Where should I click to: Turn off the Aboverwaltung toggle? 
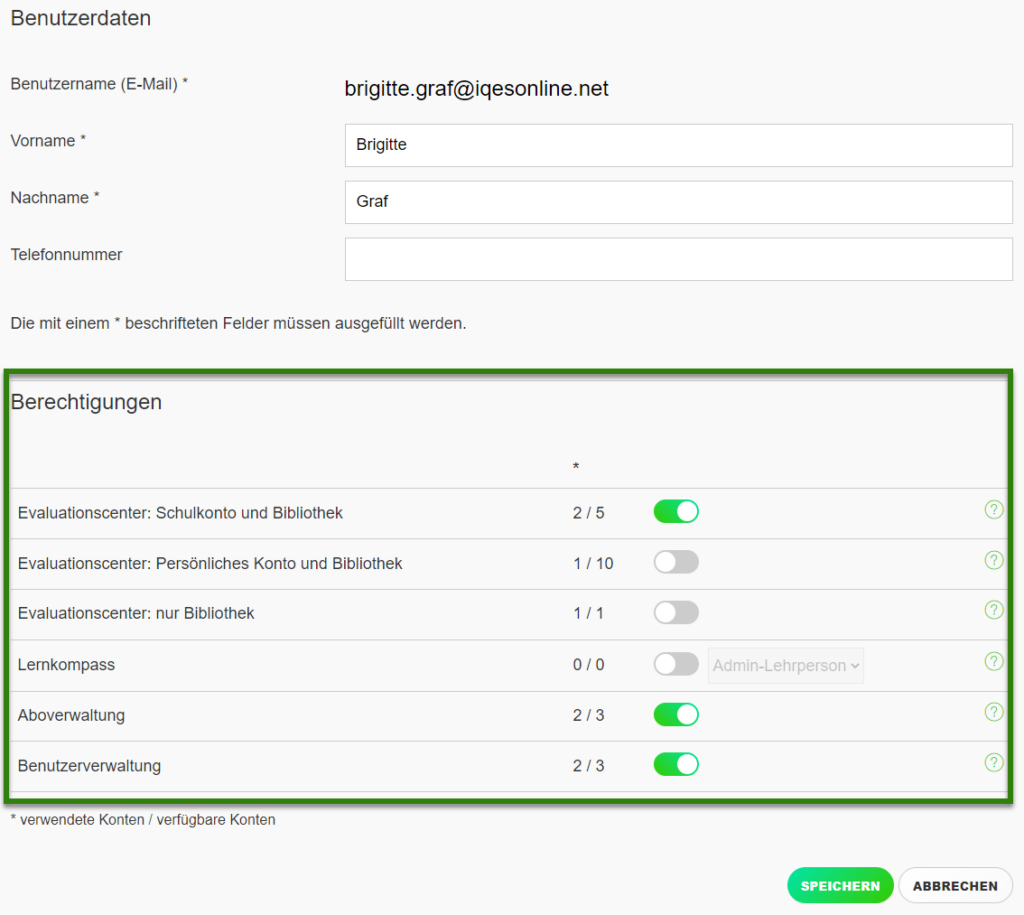pos(676,714)
